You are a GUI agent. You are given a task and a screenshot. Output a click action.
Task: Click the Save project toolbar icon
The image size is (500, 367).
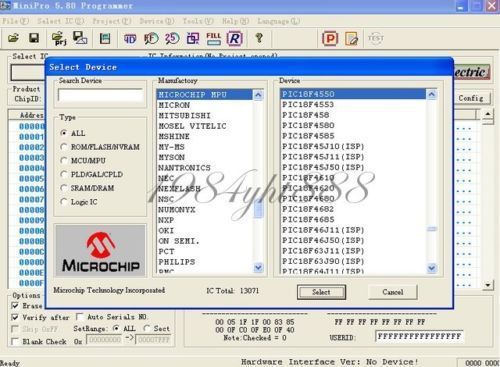point(80,38)
